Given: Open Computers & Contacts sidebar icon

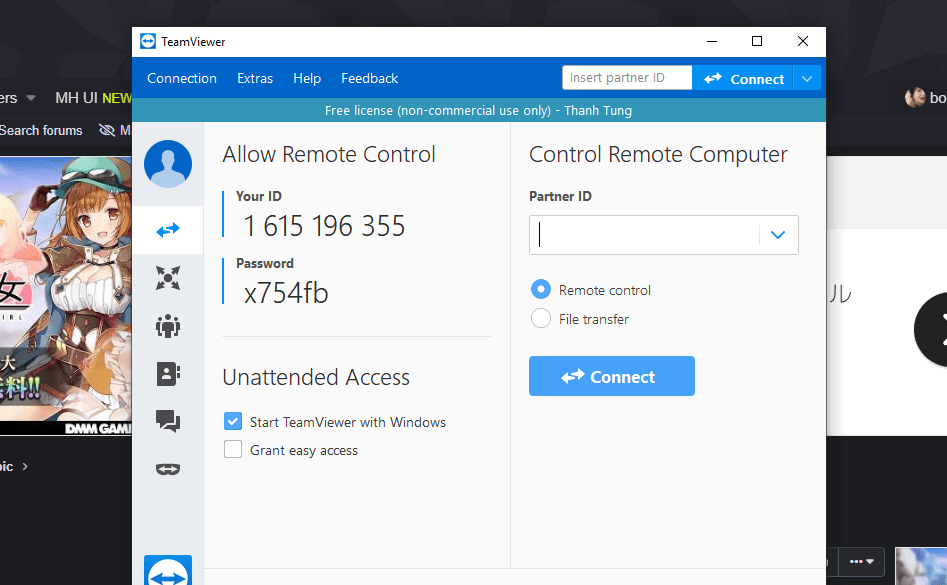Looking at the screenshot, I should click(x=168, y=374).
